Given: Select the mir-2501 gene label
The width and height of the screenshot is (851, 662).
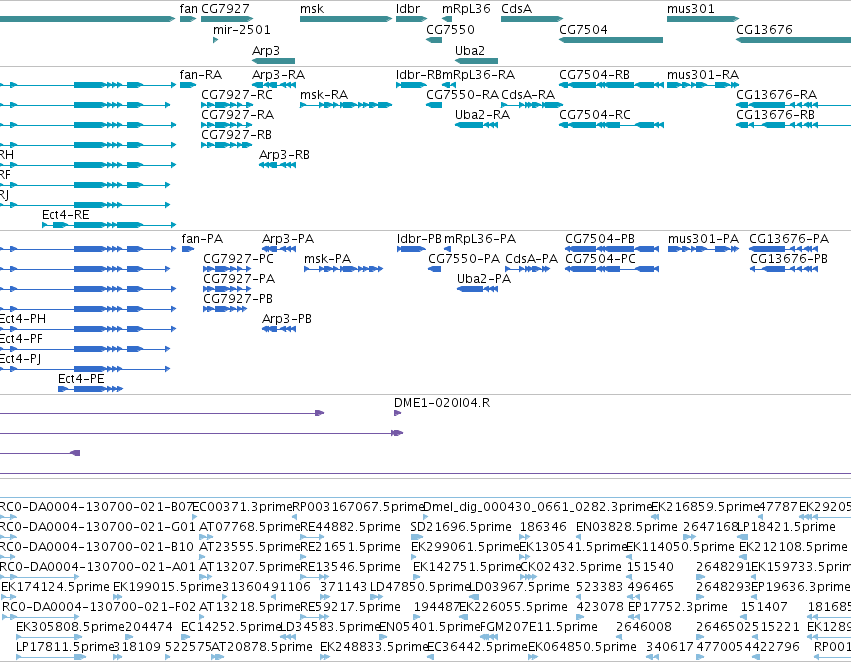Looking at the screenshot, I should (x=242, y=29).
